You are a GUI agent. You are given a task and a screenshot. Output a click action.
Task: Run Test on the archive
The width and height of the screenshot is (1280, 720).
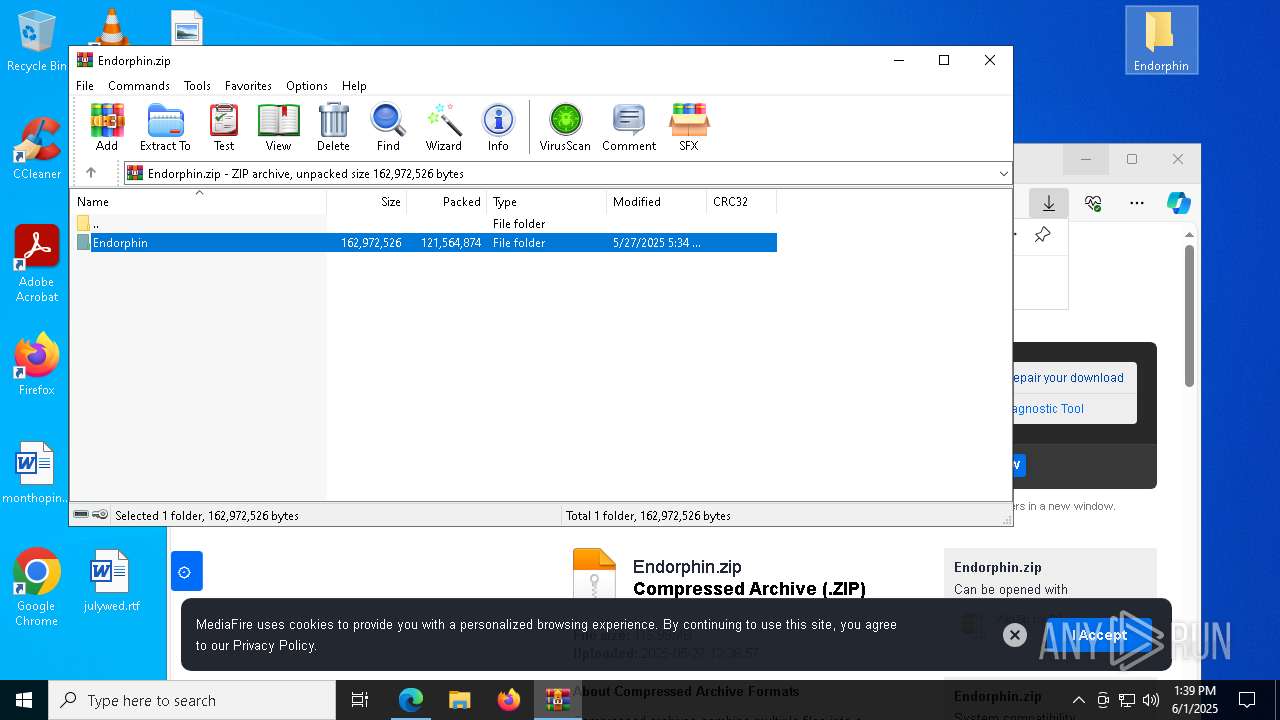click(x=224, y=127)
